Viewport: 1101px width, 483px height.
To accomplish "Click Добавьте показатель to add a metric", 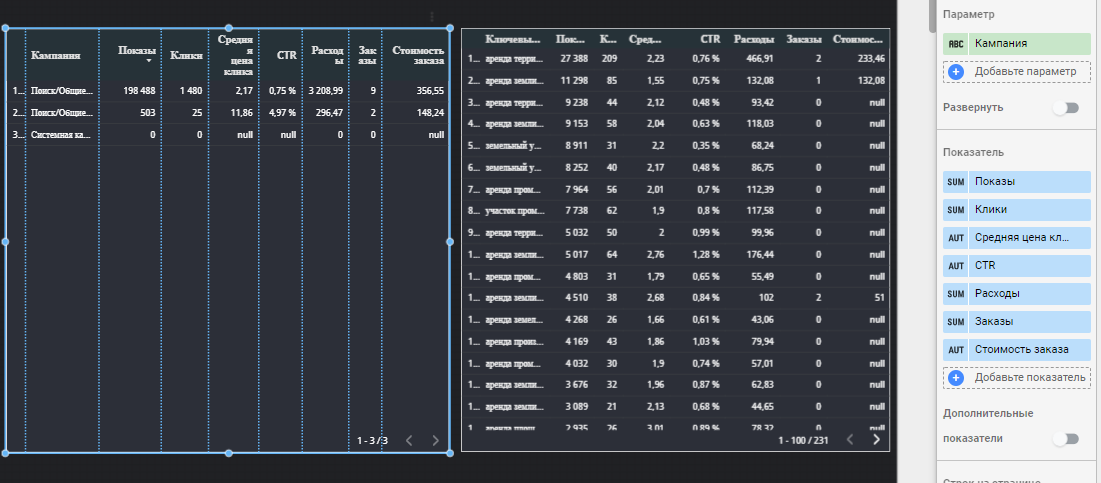I will point(1016,378).
